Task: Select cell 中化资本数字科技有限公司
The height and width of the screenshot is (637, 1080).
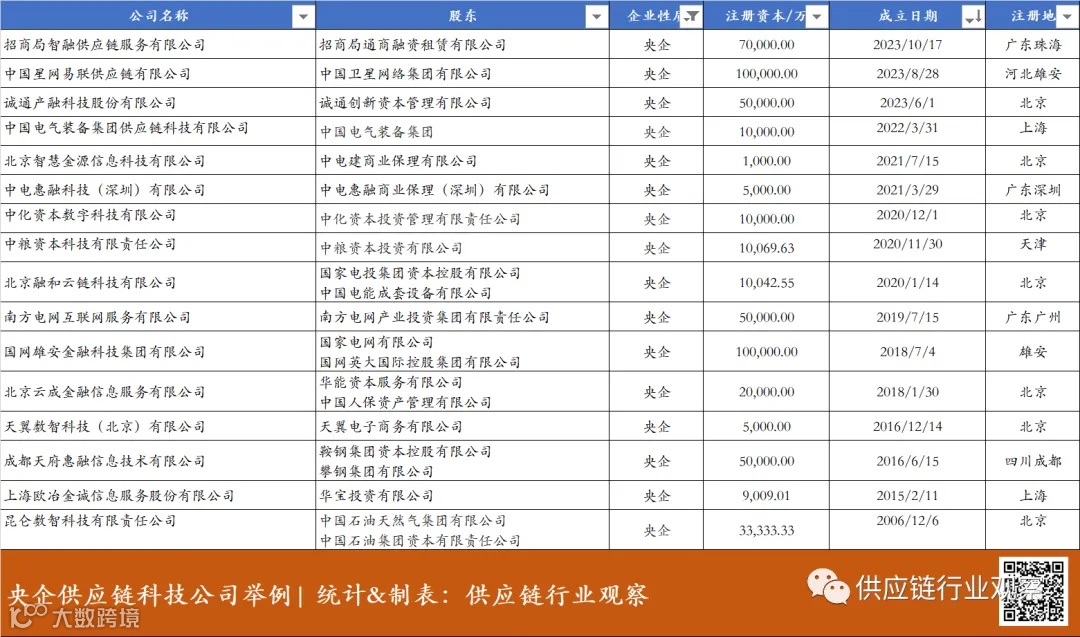Action: pos(158,218)
